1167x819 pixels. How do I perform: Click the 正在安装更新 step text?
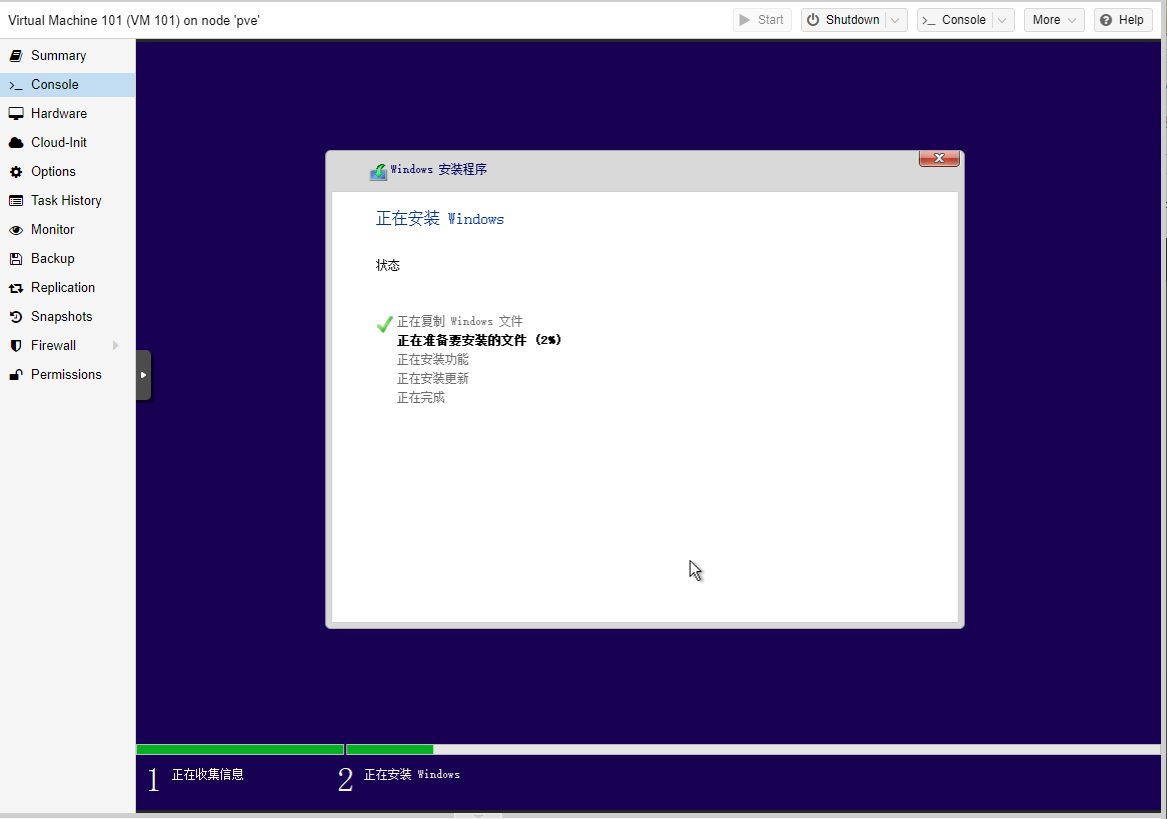432,379
